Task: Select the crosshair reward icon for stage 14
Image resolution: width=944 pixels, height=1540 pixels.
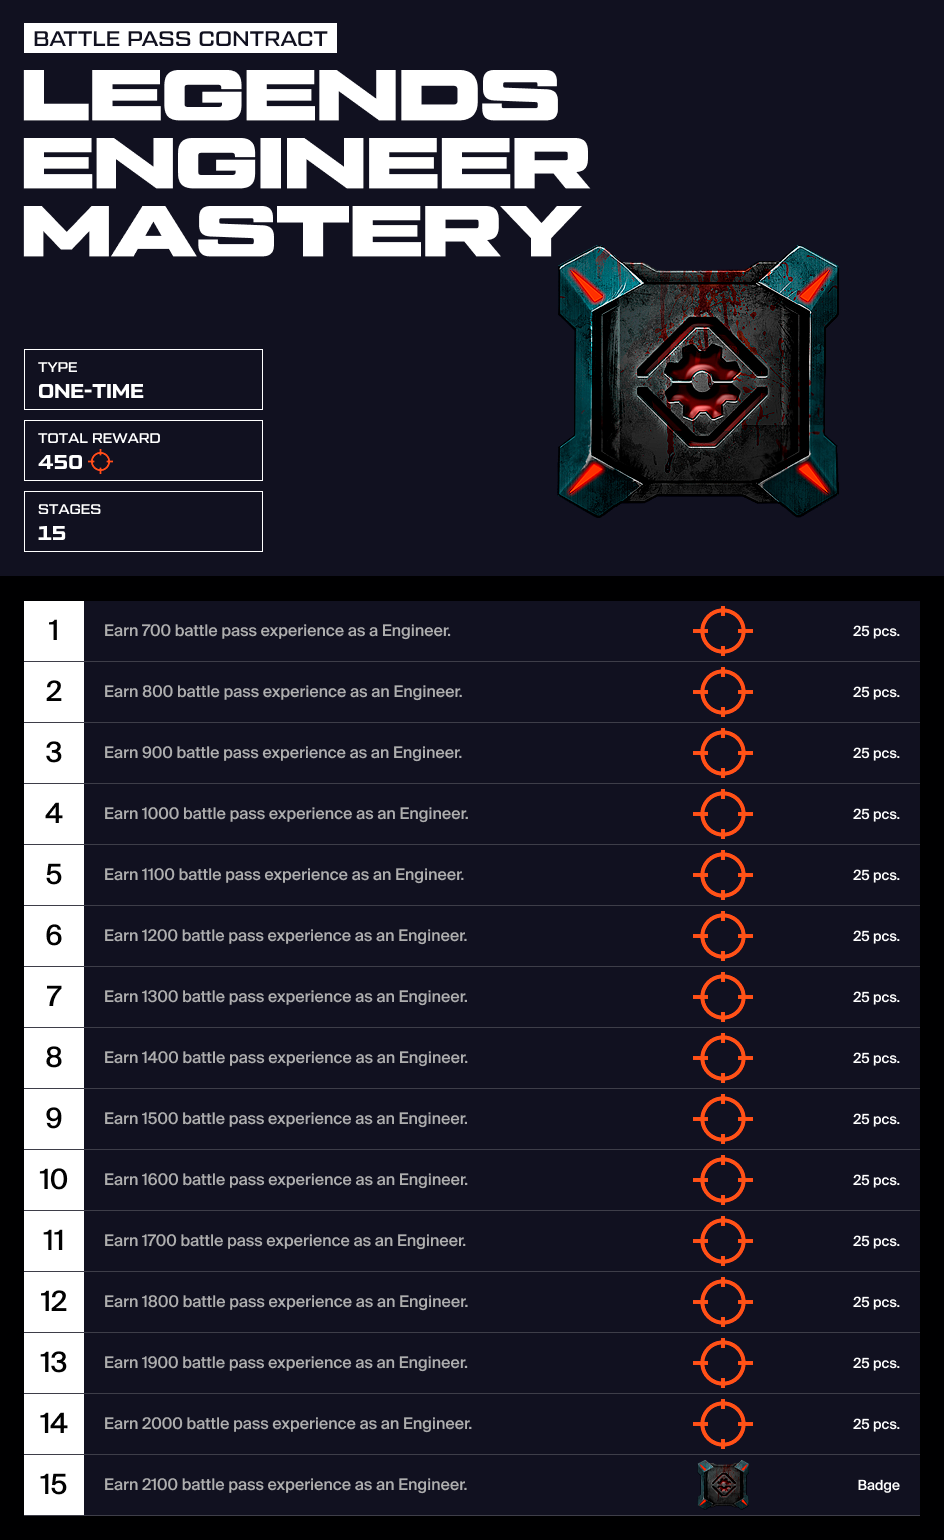Action: pos(722,1424)
